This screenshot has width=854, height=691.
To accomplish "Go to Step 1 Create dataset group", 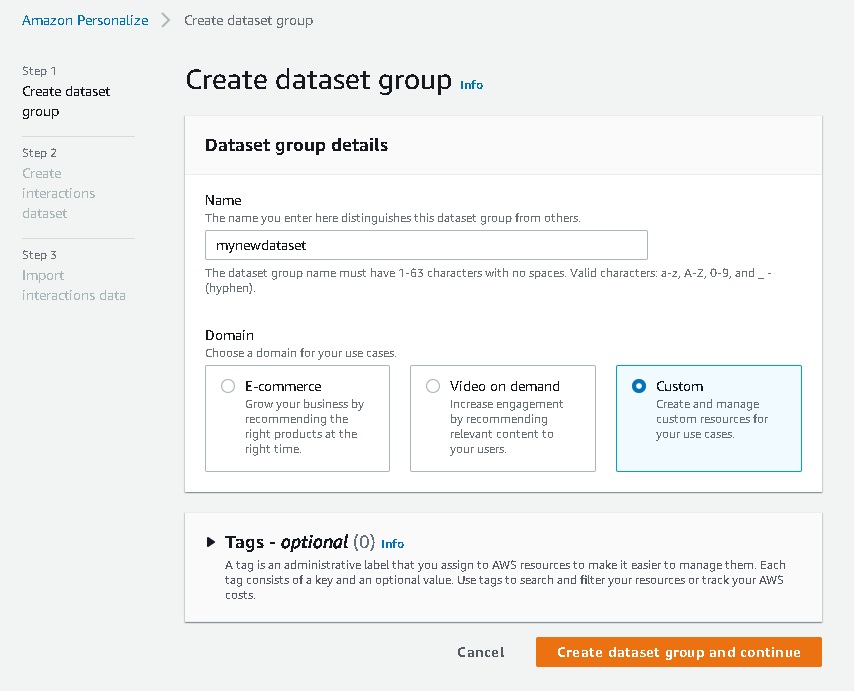I will pos(66,101).
